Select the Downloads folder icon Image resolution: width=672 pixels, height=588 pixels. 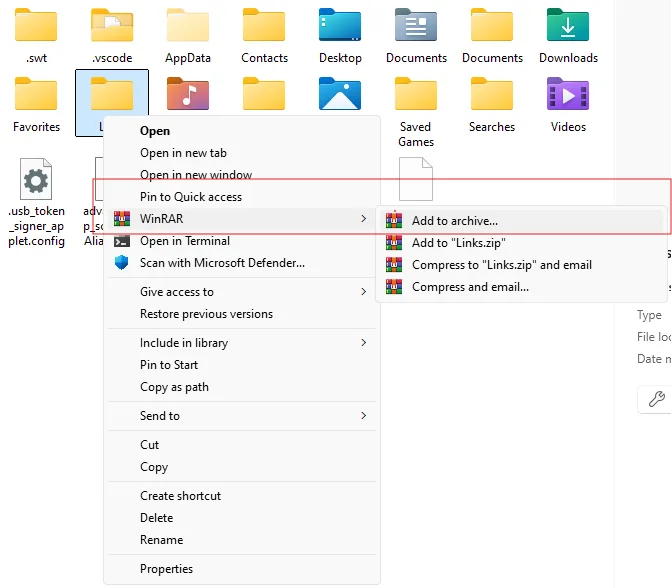click(x=568, y=24)
